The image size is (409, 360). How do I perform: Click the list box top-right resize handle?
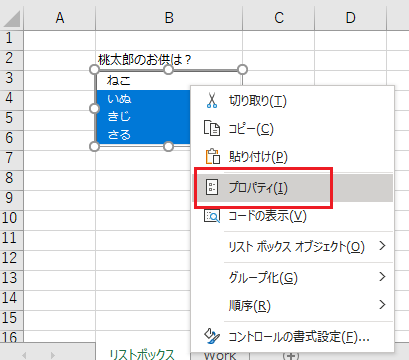(243, 70)
